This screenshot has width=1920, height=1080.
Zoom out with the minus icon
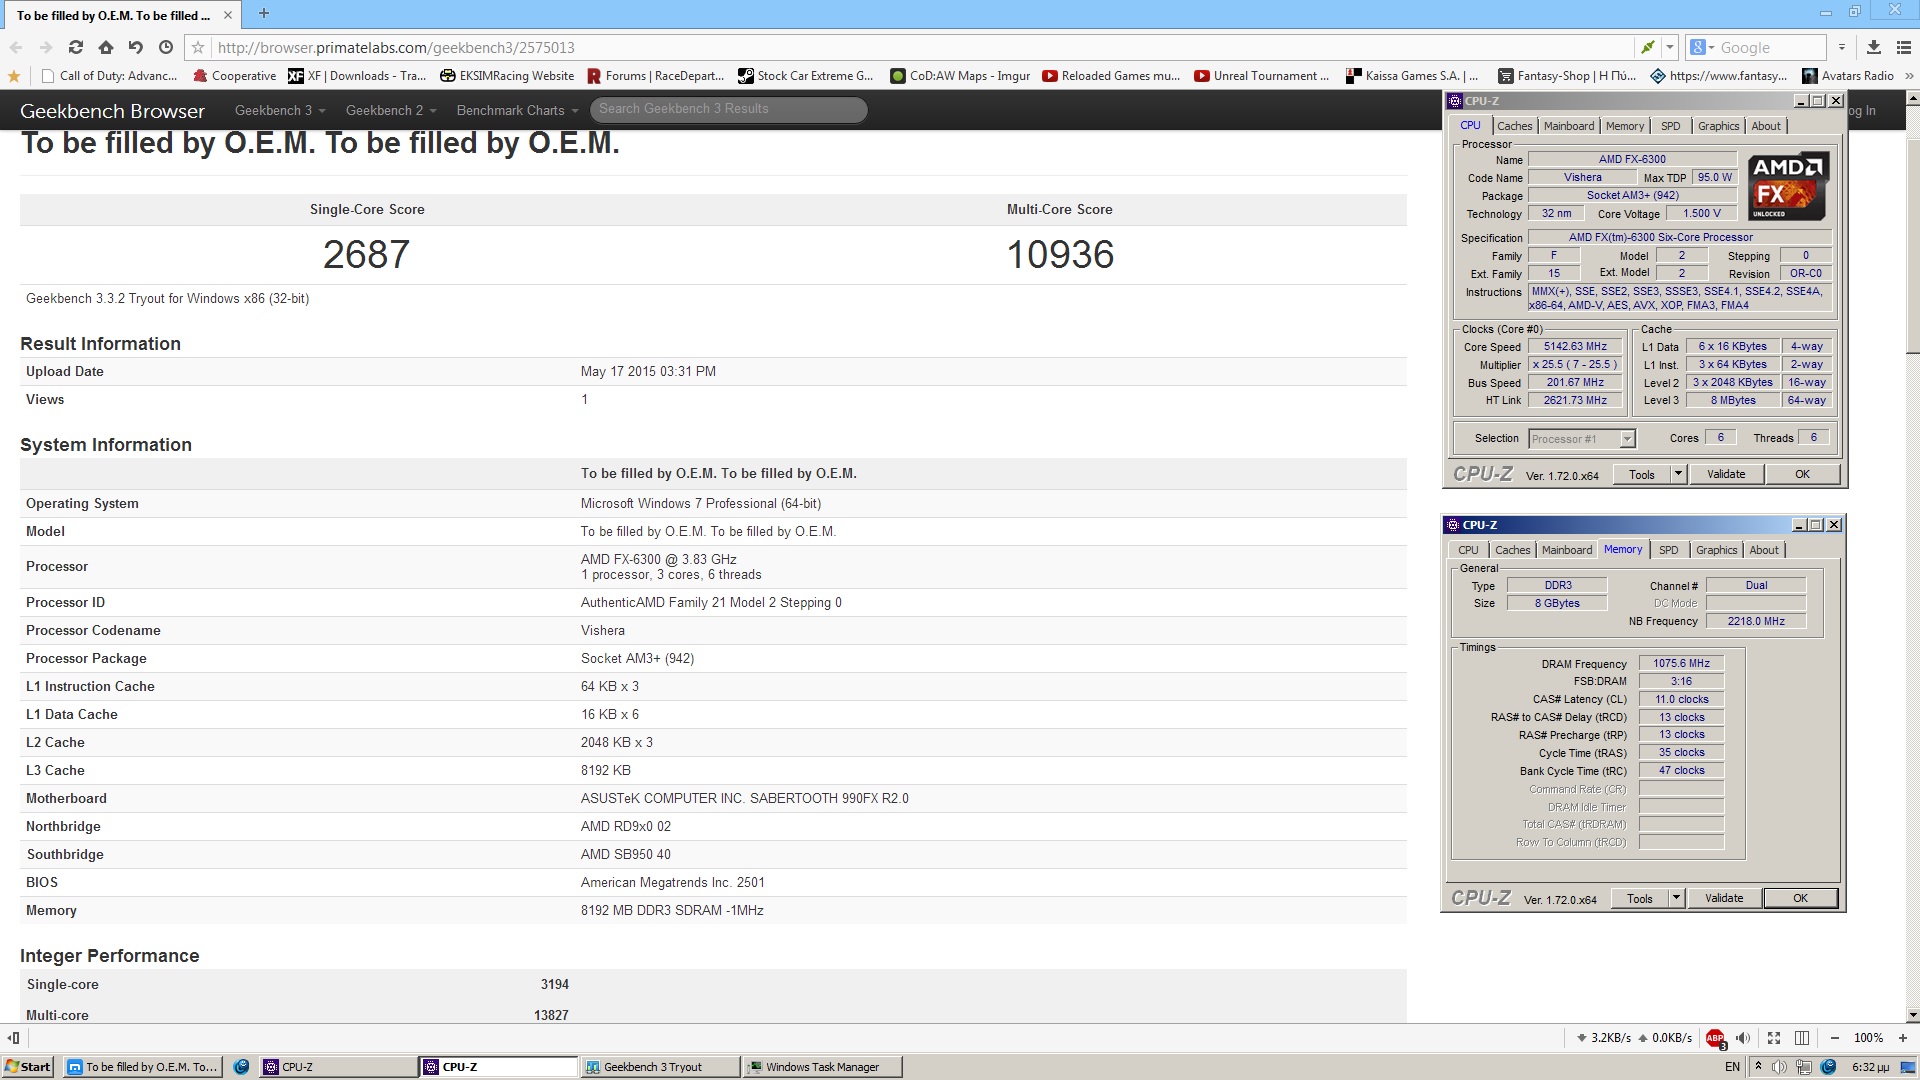[x=1835, y=1038]
